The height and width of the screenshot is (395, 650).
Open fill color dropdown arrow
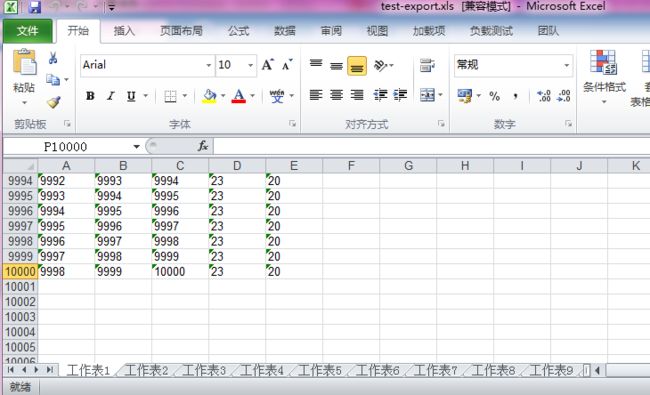click(223, 96)
